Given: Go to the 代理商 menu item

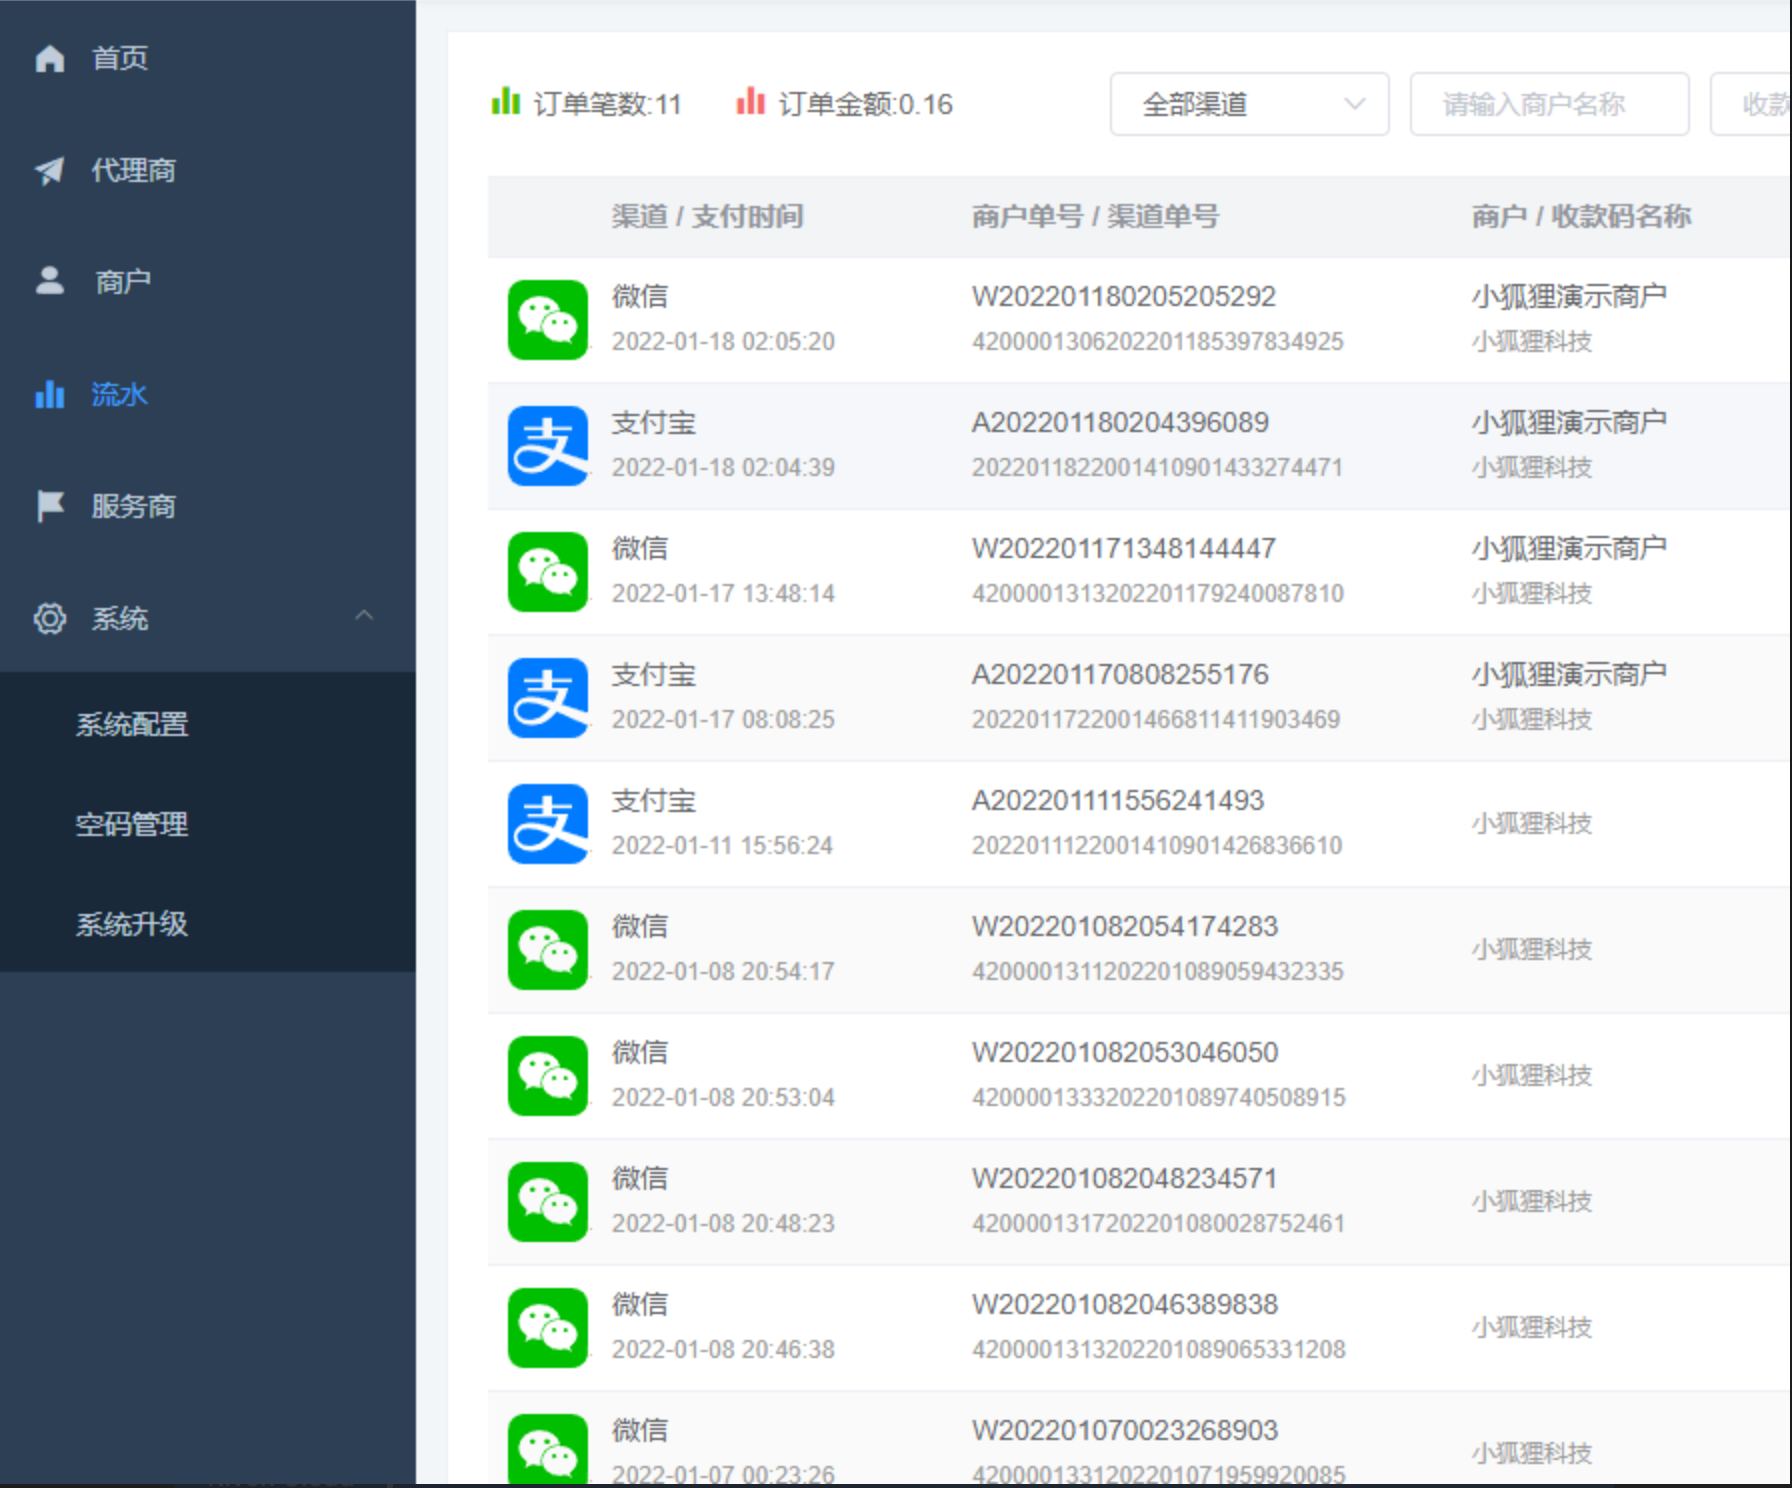Looking at the screenshot, I should [207, 171].
